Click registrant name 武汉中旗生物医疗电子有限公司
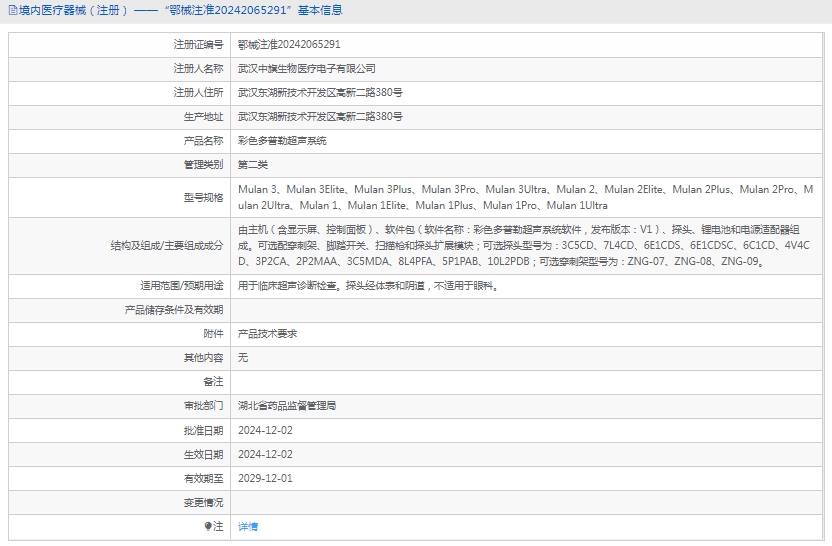Image resolution: width=832 pixels, height=546 pixels. (x=306, y=69)
